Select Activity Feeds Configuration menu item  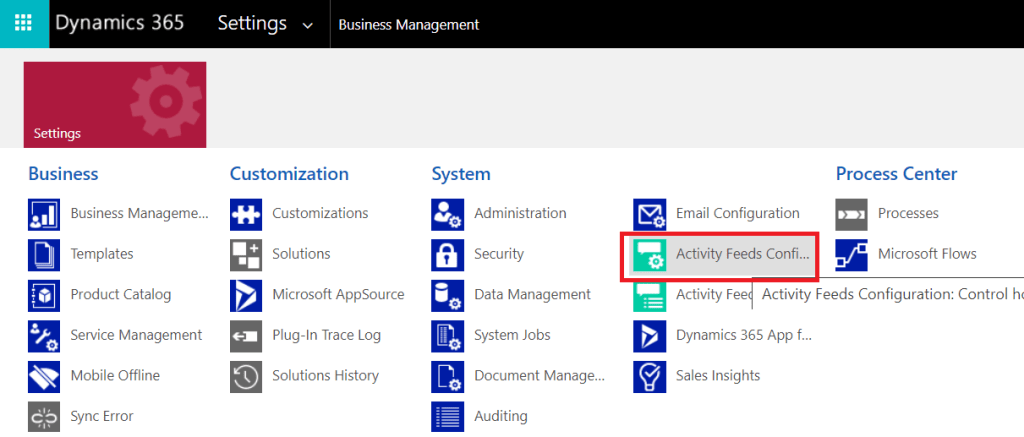click(741, 255)
